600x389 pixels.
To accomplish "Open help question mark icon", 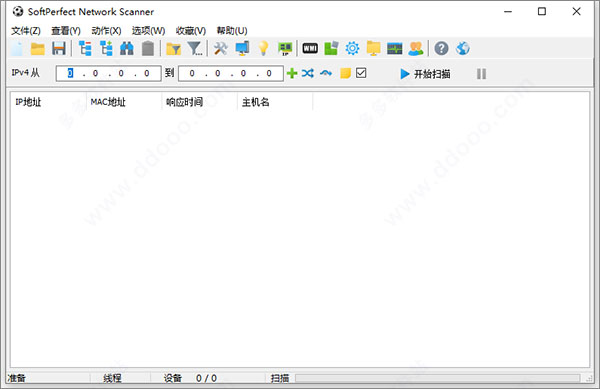I will coord(441,49).
